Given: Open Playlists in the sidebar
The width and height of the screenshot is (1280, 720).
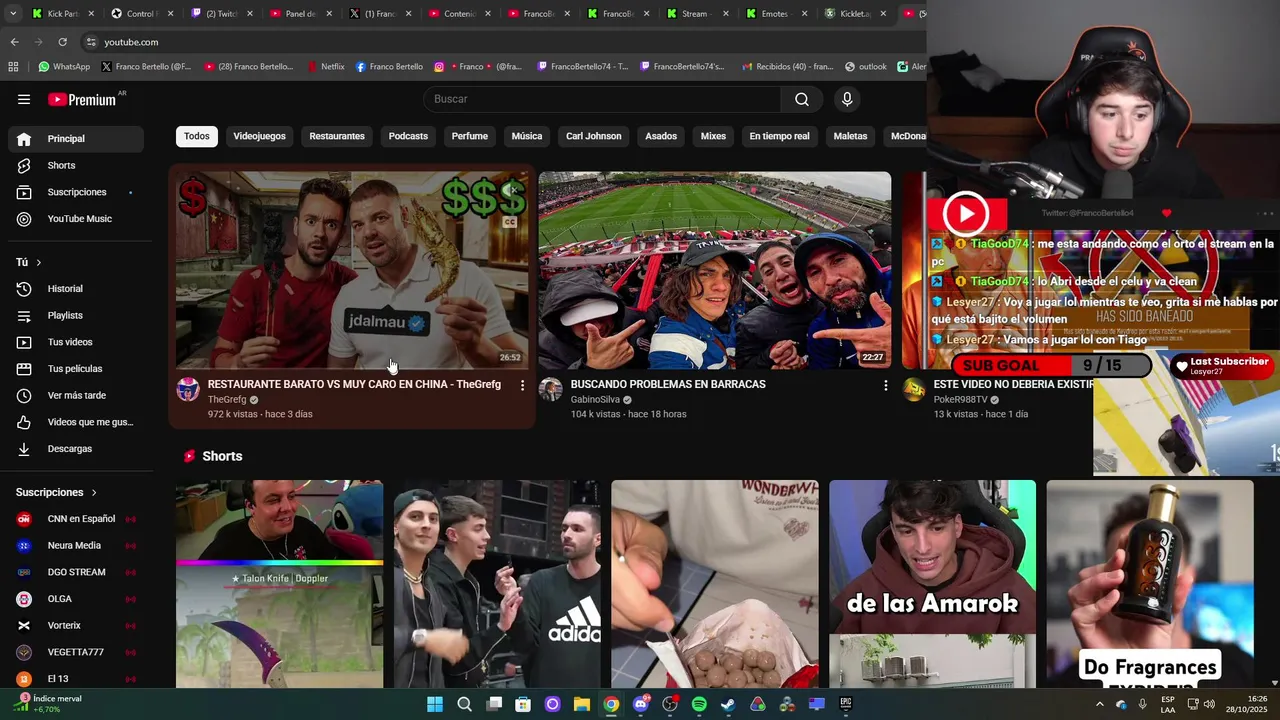Looking at the screenshot, I should point(76,315).
